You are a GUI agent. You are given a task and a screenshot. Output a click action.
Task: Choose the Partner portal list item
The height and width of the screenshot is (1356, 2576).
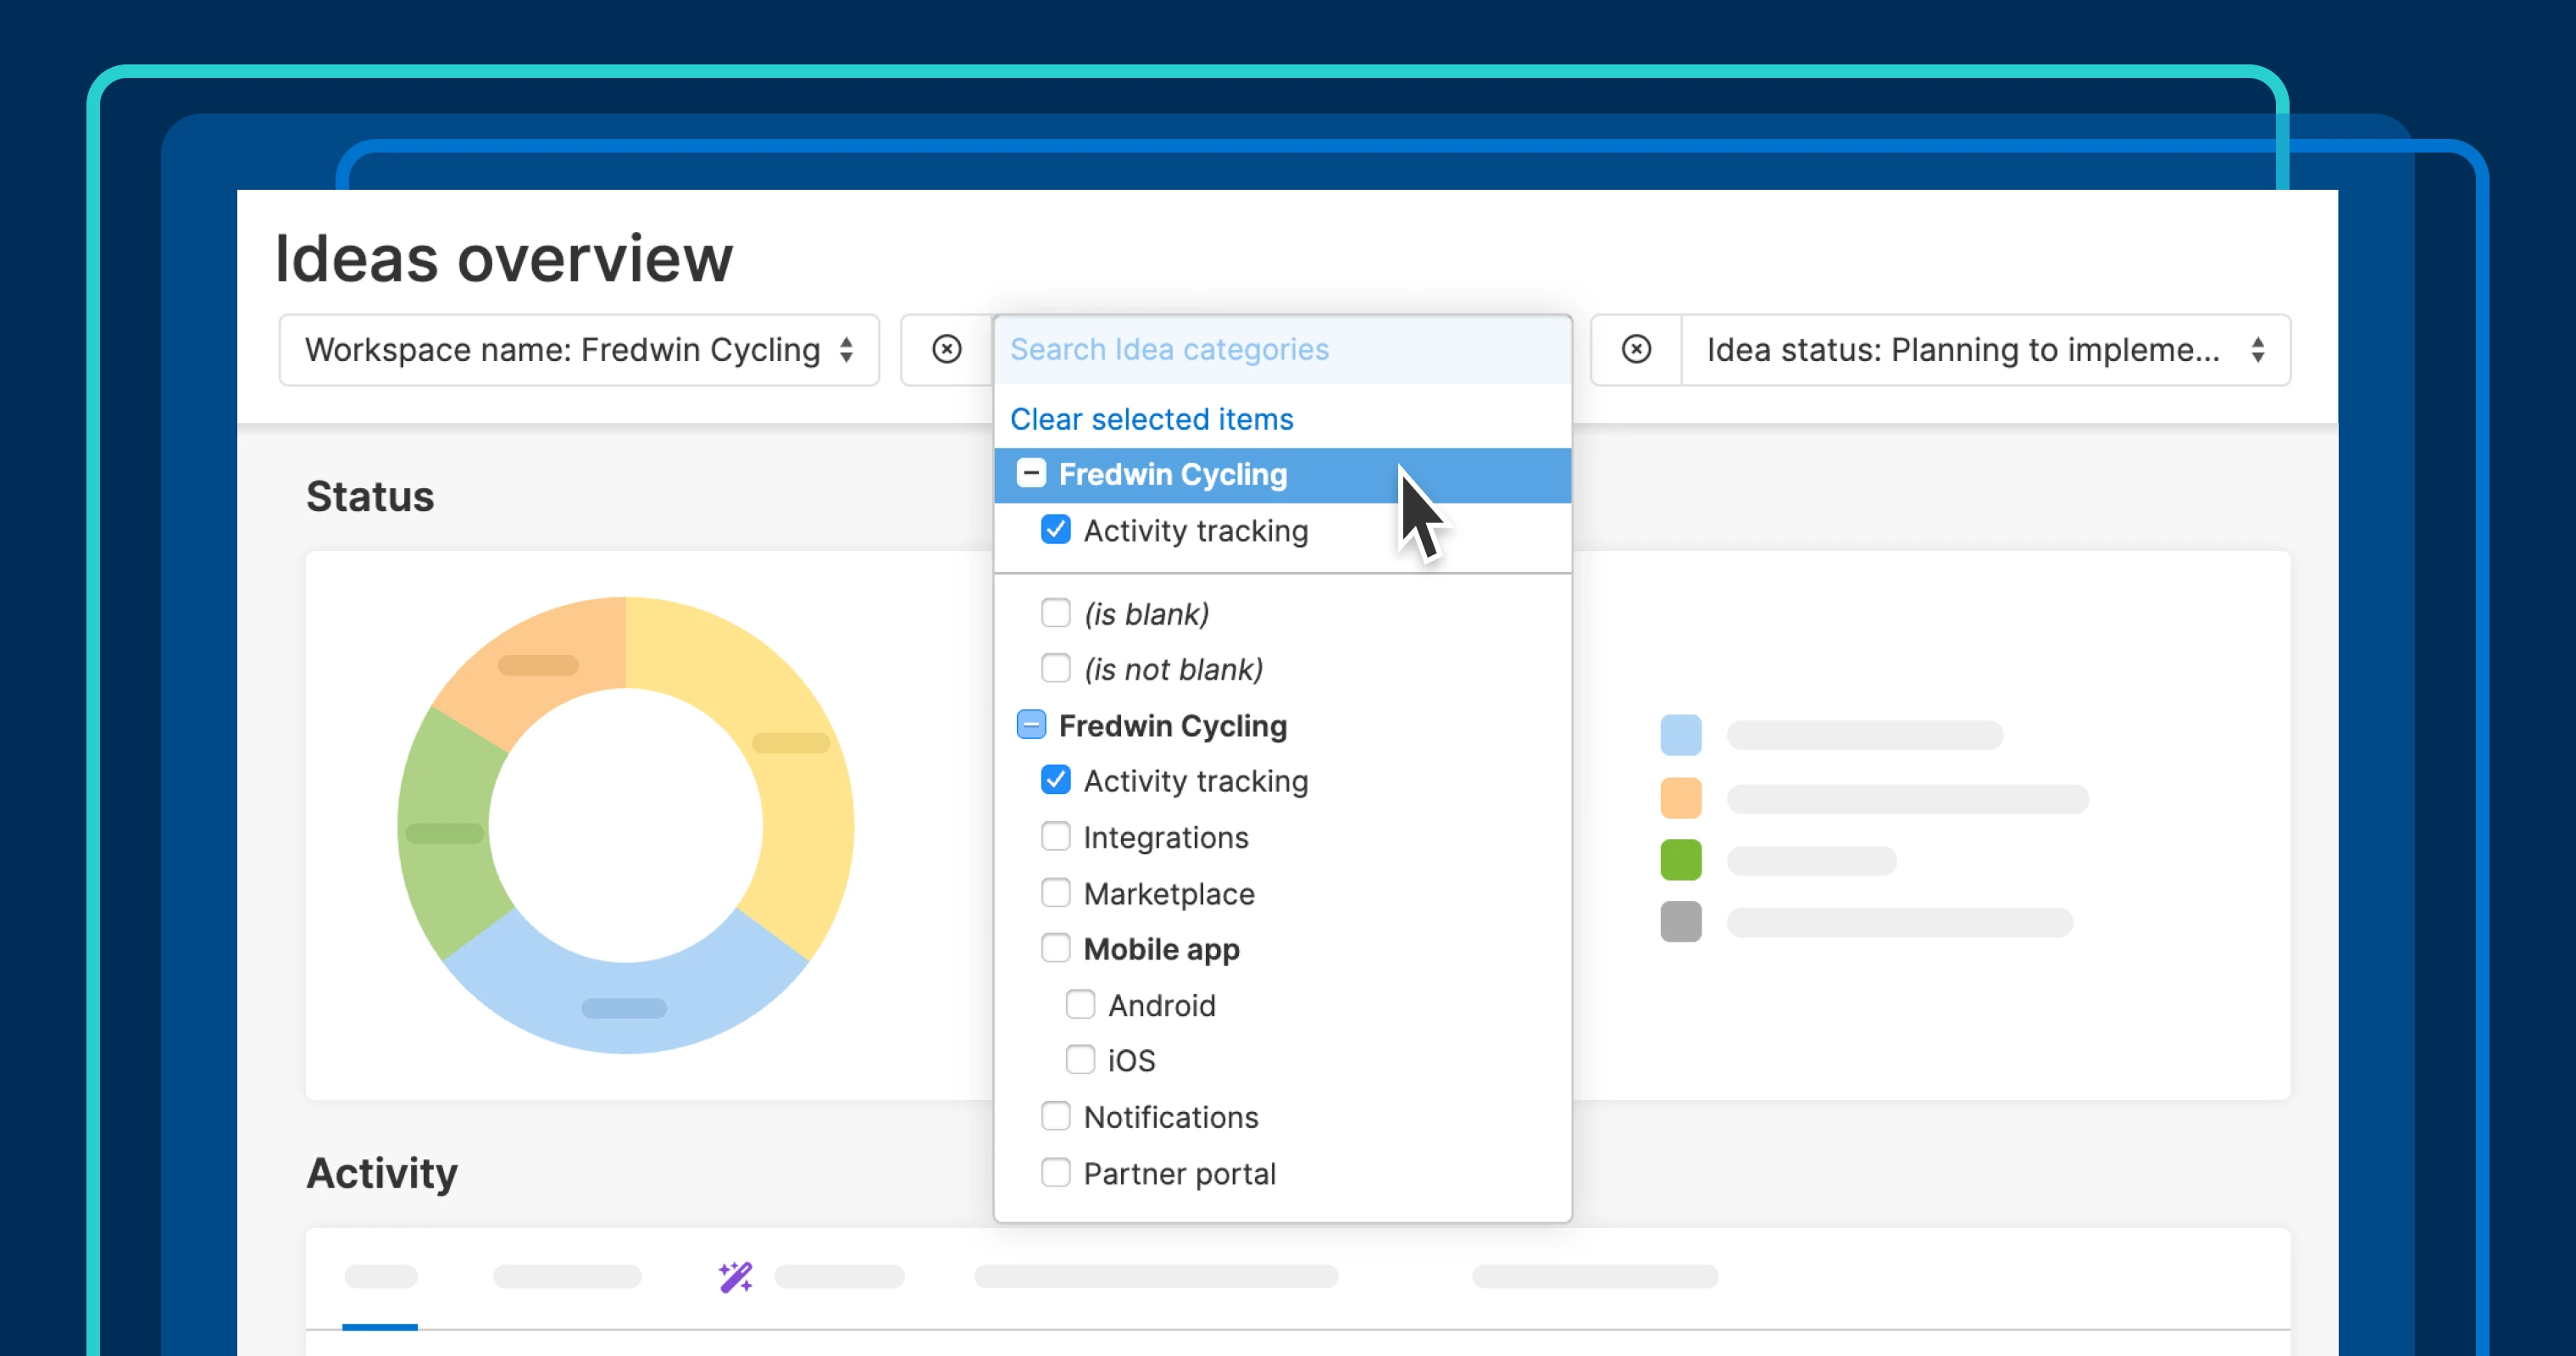tap(1179, 1173)
